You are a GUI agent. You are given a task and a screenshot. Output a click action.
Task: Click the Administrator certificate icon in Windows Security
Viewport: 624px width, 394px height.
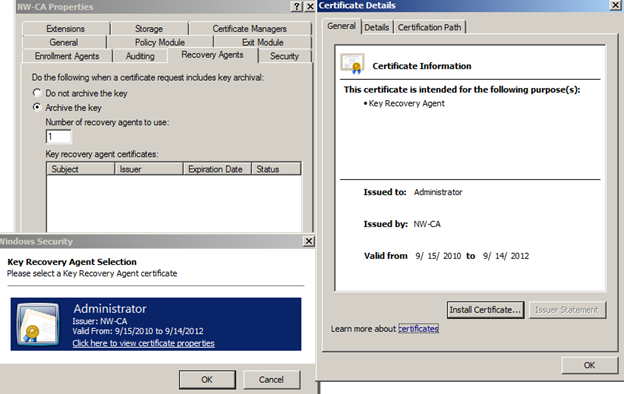[x=38, y=324]
